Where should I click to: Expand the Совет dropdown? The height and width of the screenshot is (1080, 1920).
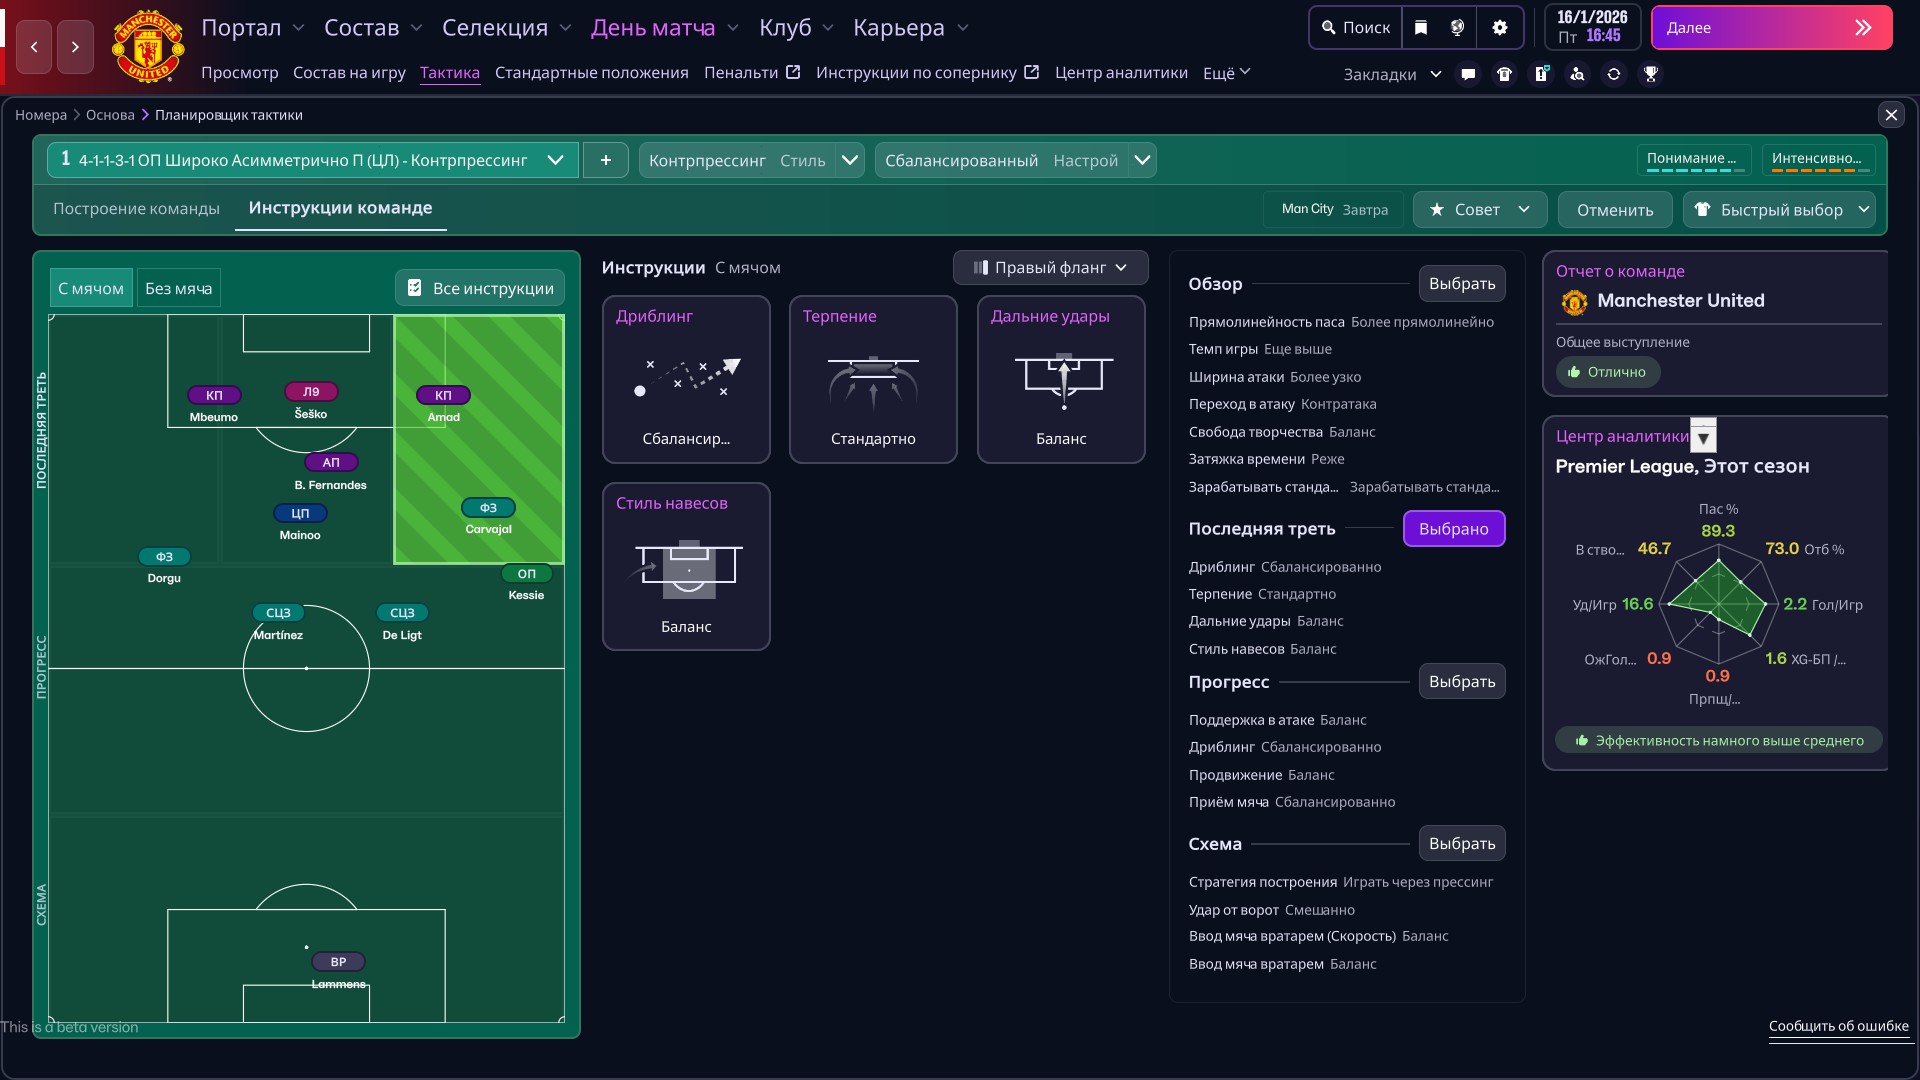point(1479,210)
